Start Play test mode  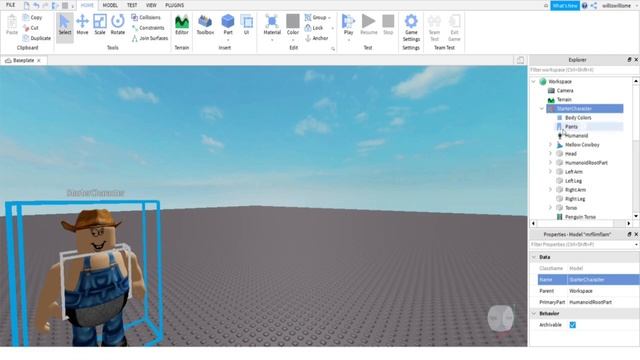(349, 24)
